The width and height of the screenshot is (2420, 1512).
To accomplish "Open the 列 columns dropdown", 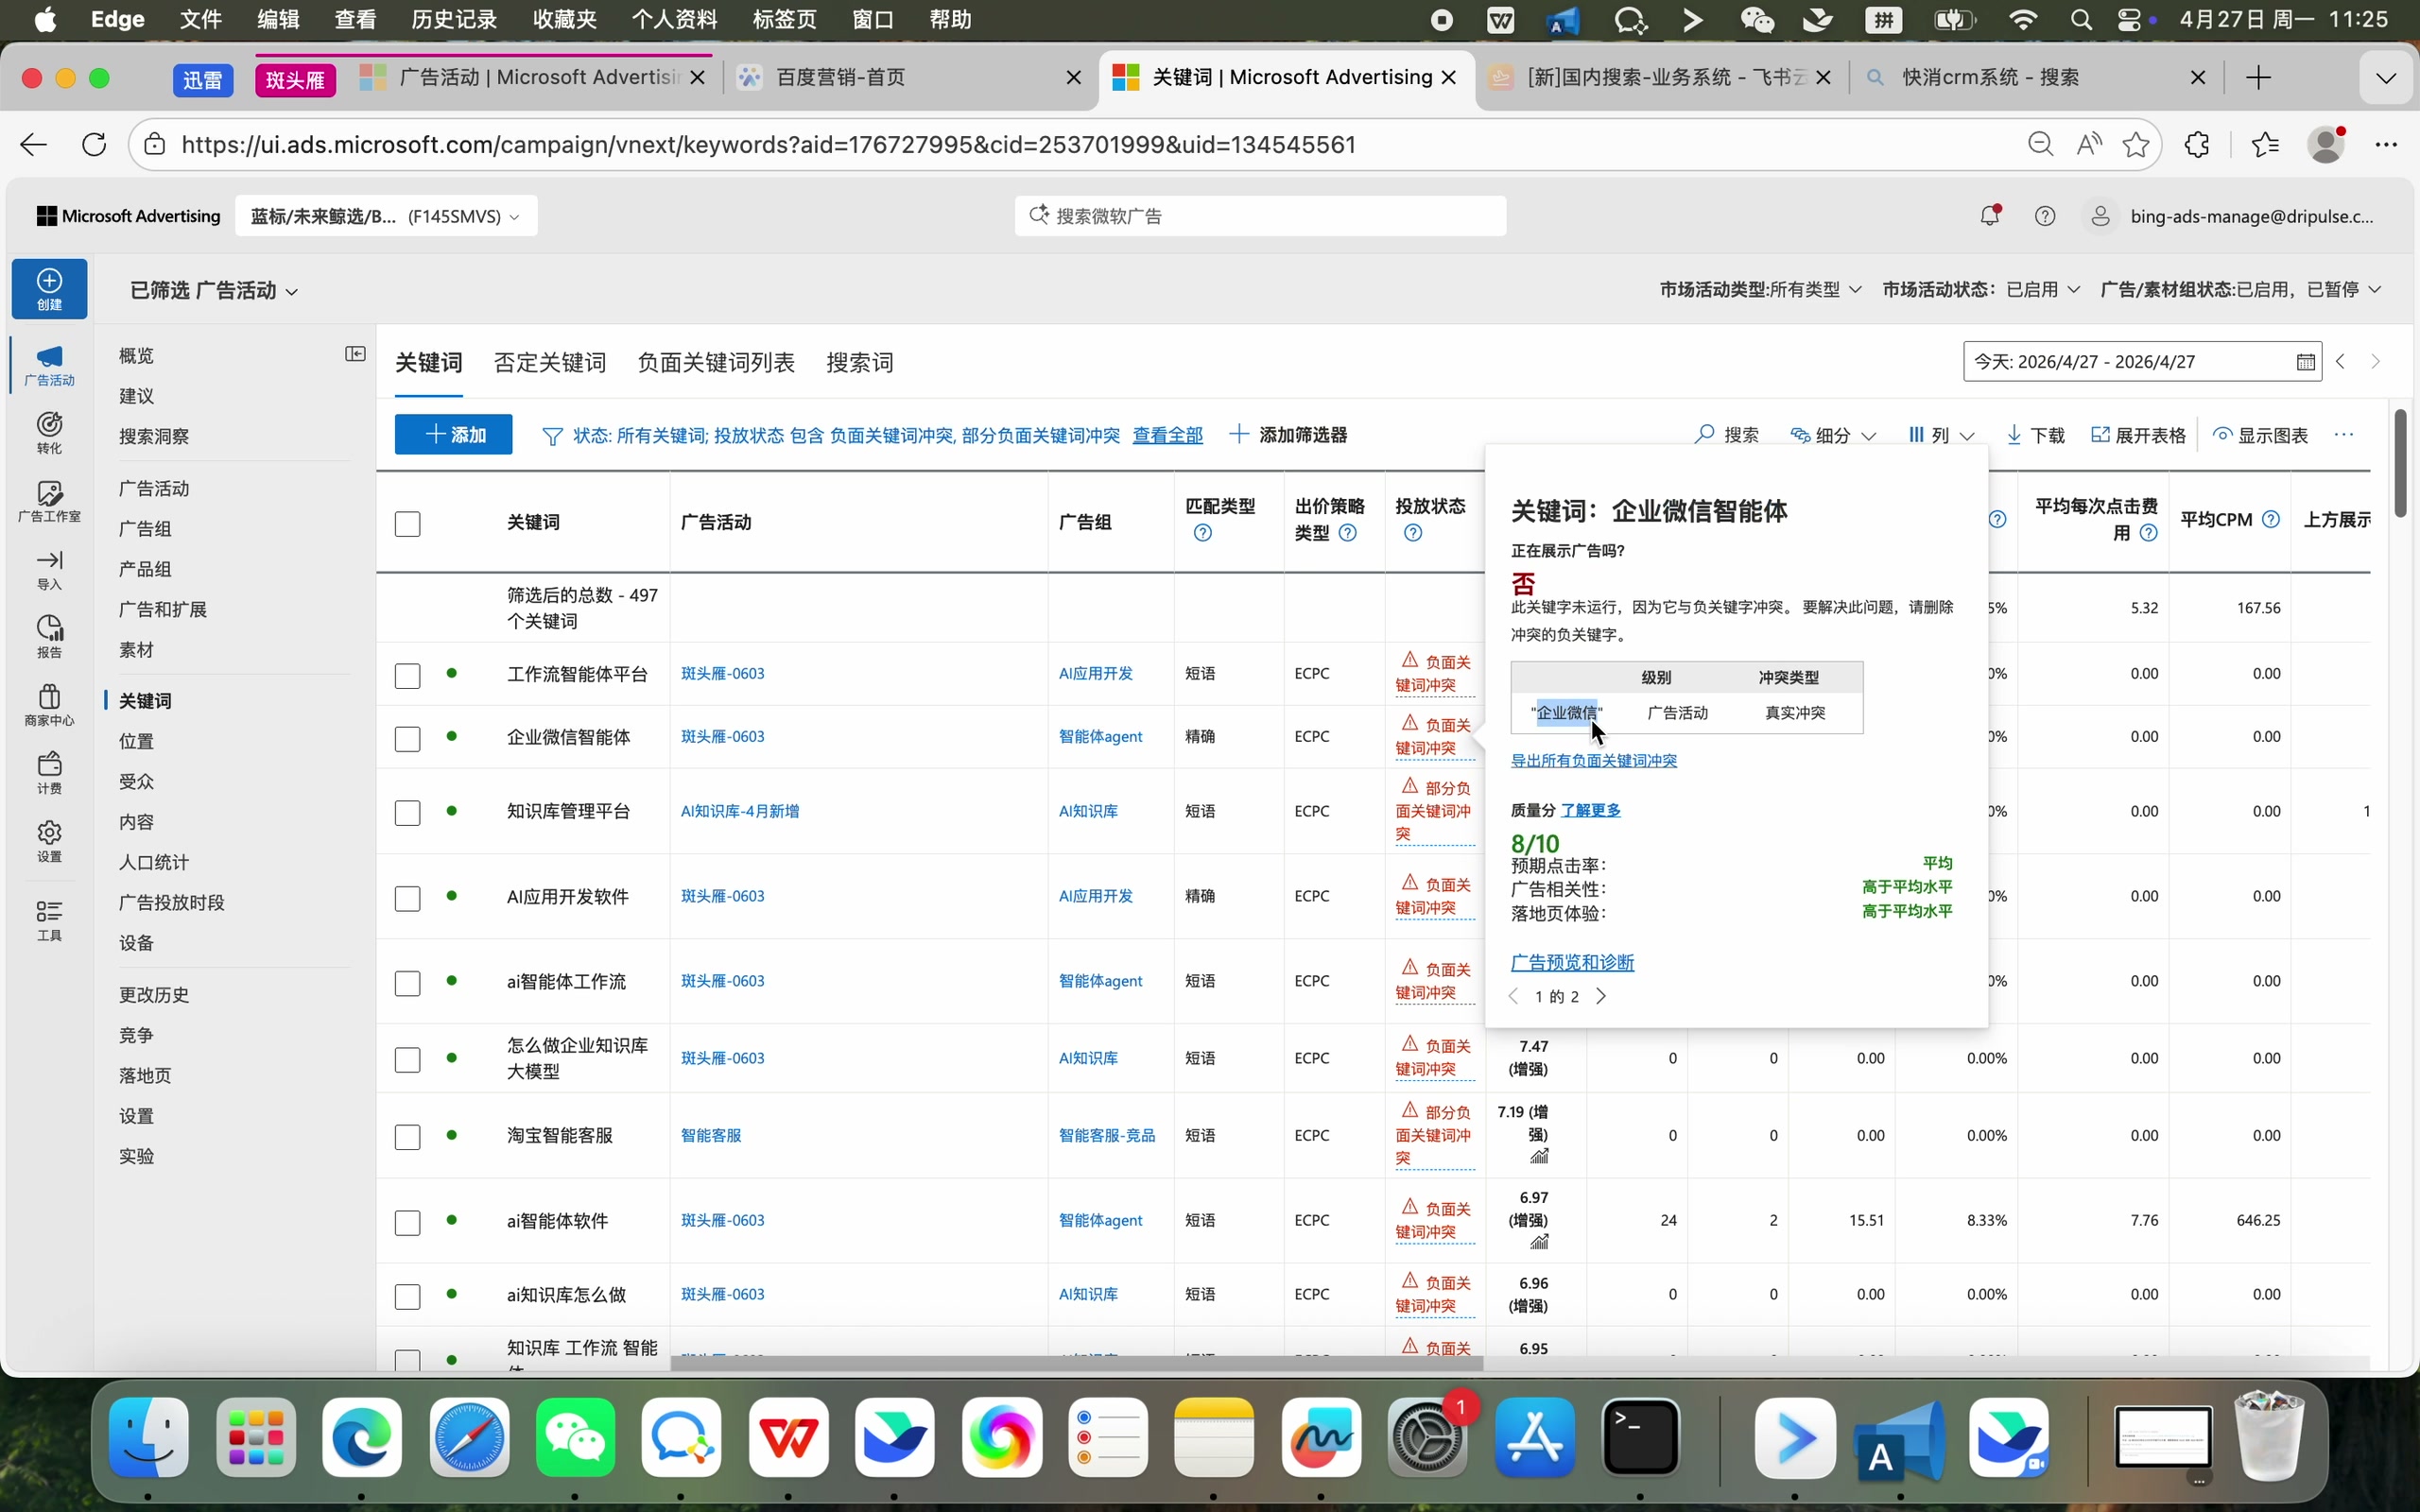I will click(1941, 435).
